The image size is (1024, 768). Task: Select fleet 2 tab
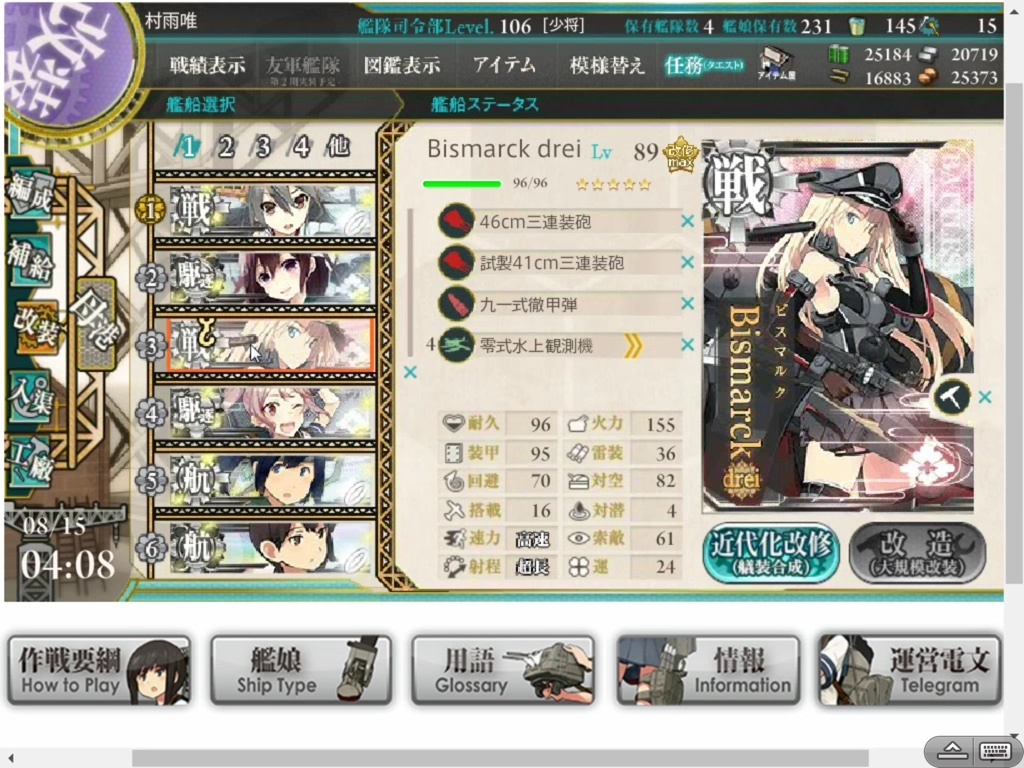226,146
